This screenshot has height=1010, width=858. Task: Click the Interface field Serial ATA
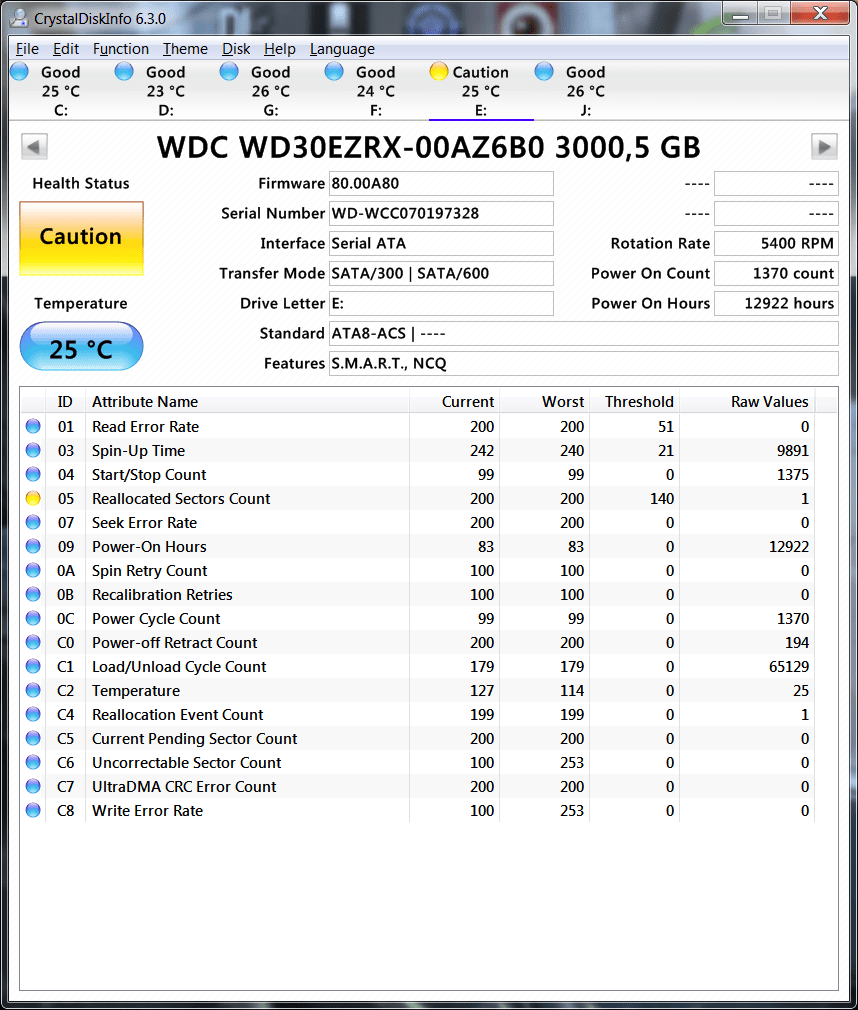(441, 243)
